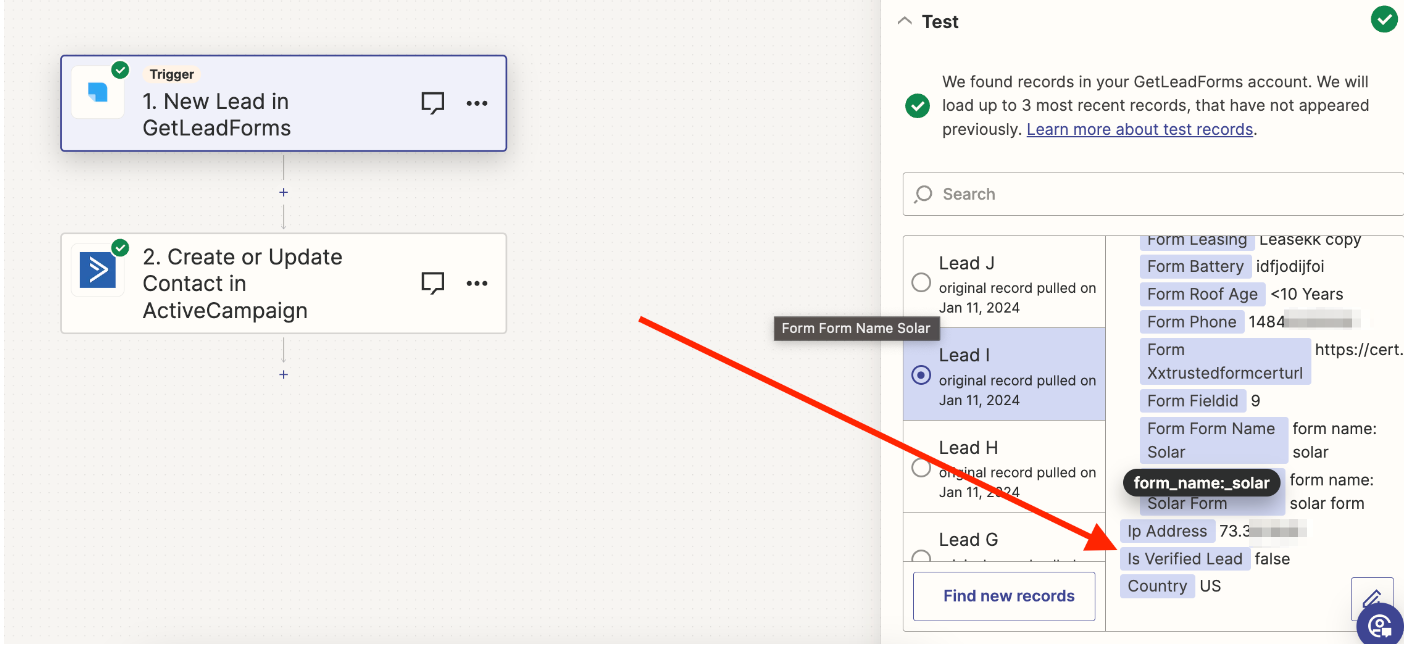This screenshot has width=1406, height=646.
Task: Open the ellipsis menu on the ActiveCampaign step
Action: (477, 283)
